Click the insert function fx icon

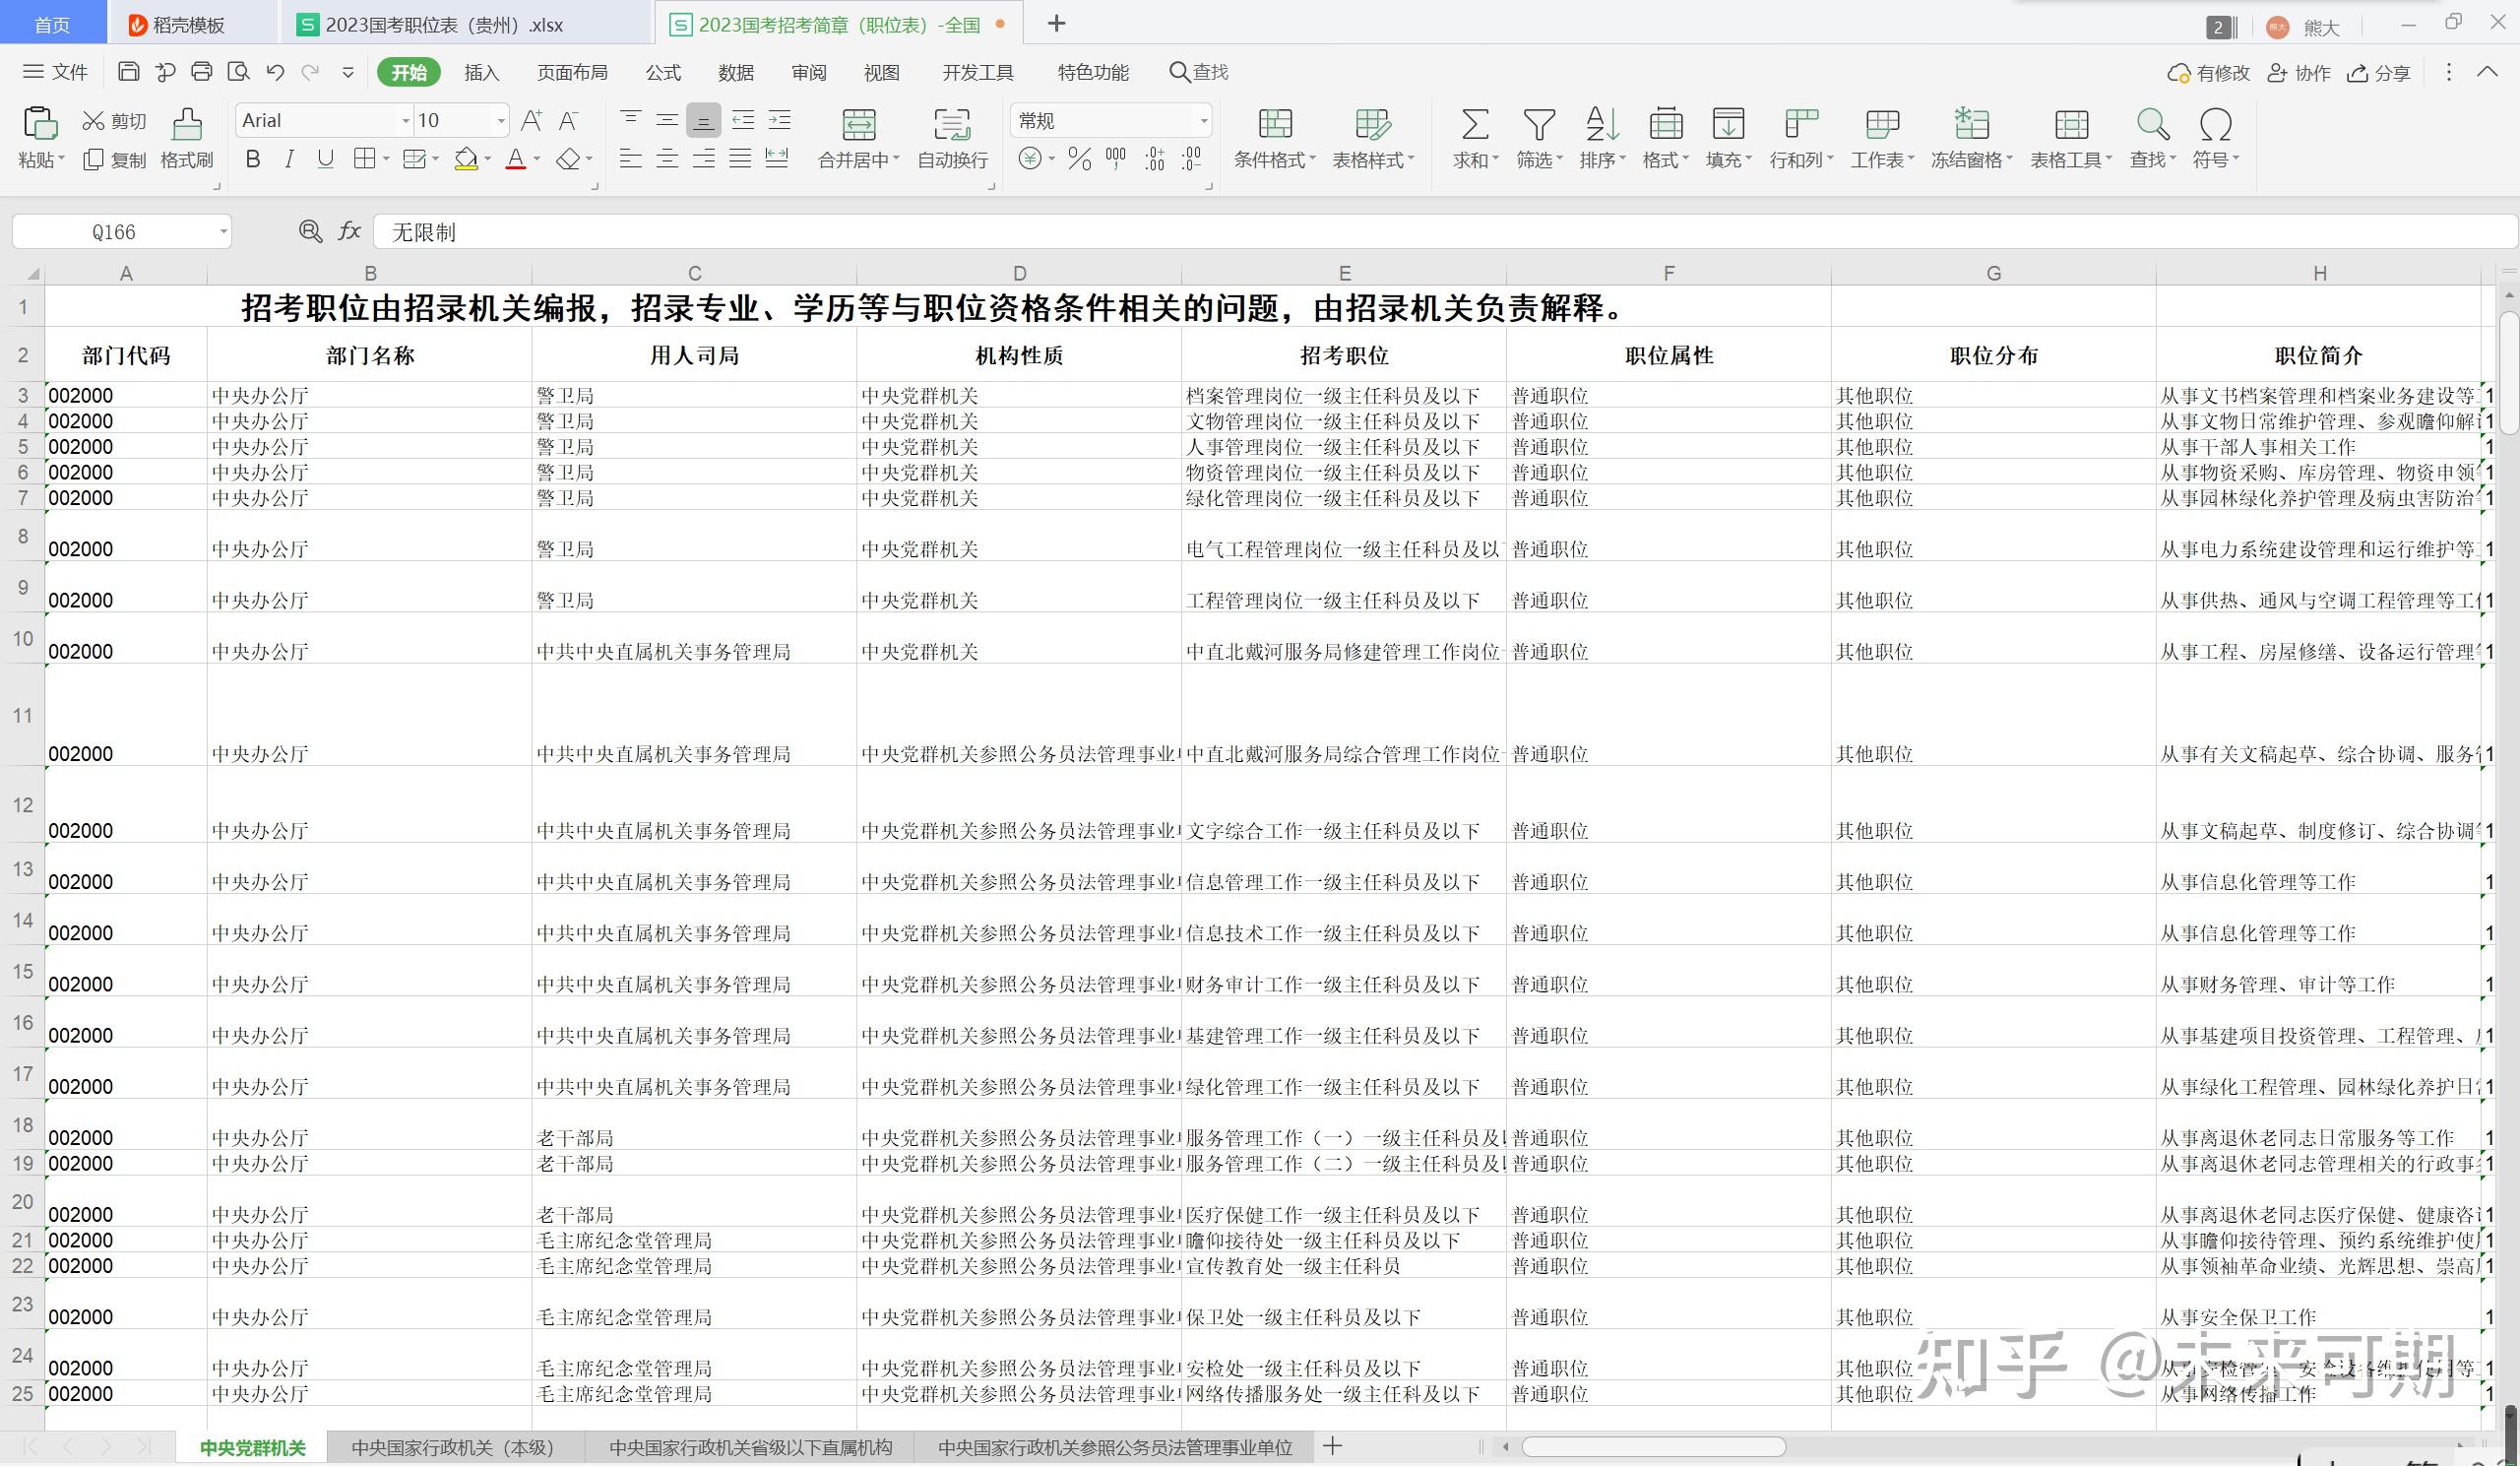coord(349,232)
